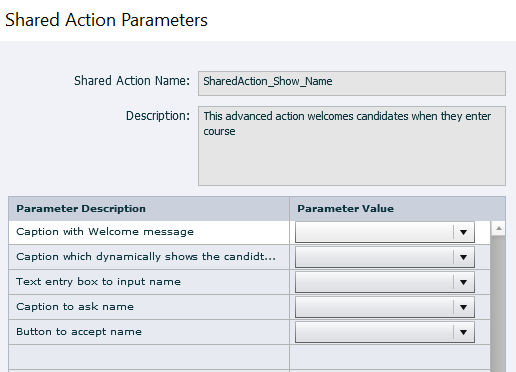Click arrow icon in Welcome message combo box
516x372 pixels.
(x=463, y=232)
